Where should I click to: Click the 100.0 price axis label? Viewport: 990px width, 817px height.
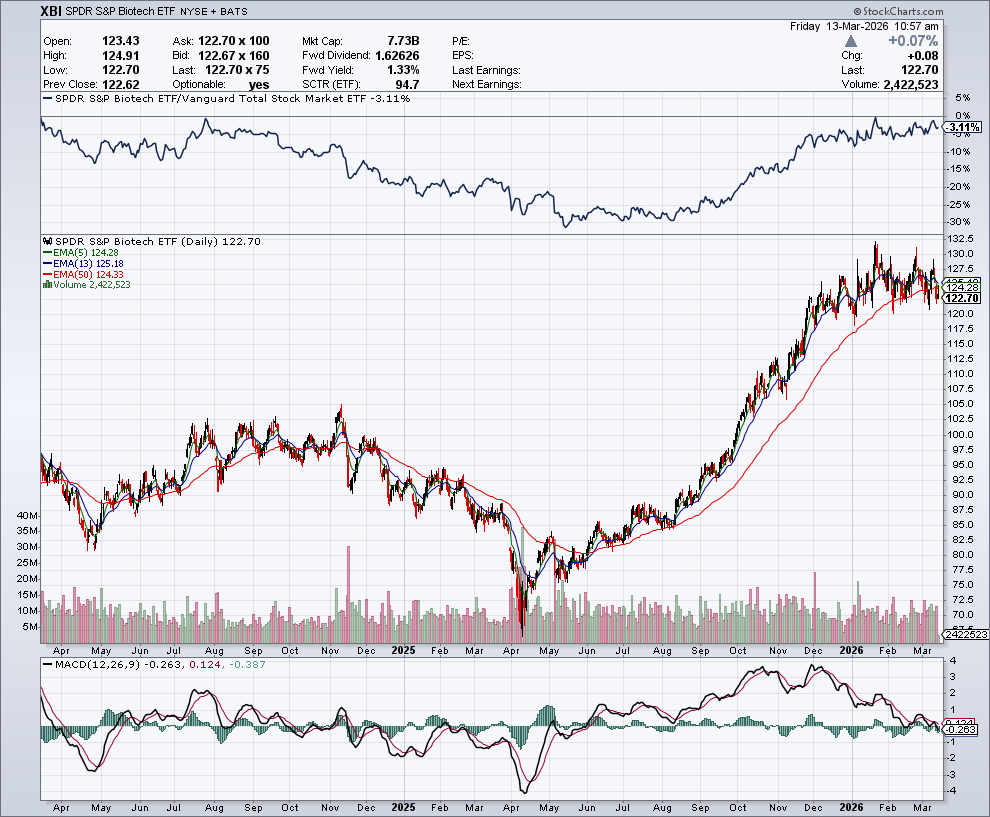(961, 434)
